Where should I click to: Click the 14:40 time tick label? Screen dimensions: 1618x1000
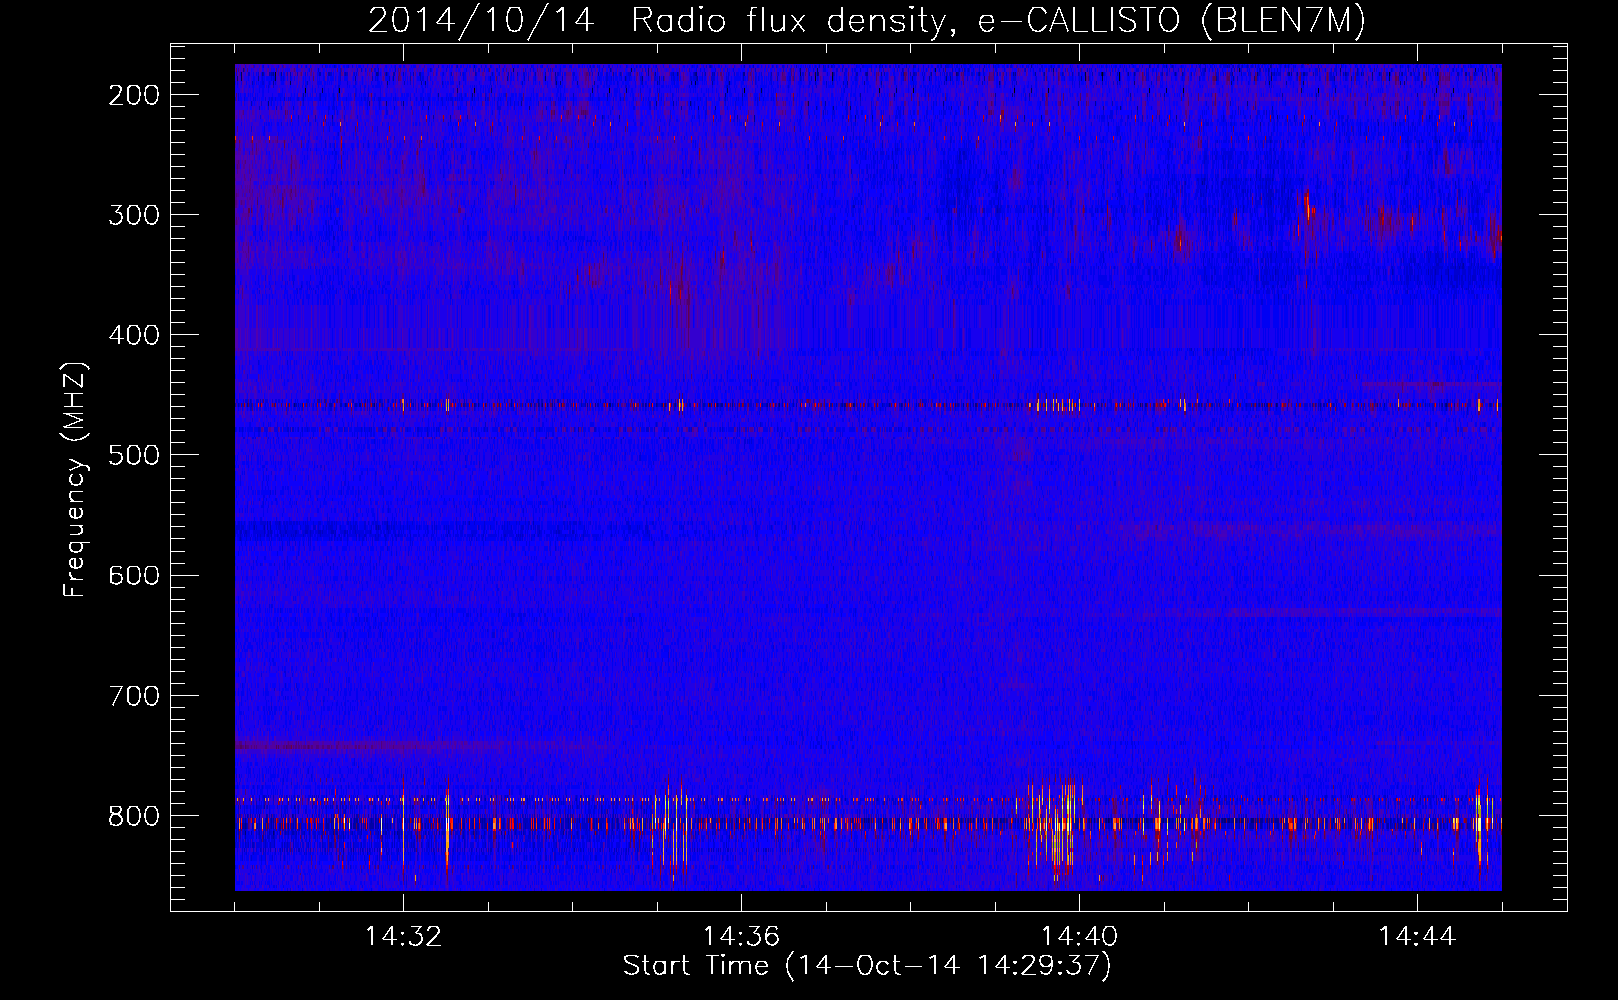click(1079, 937)
